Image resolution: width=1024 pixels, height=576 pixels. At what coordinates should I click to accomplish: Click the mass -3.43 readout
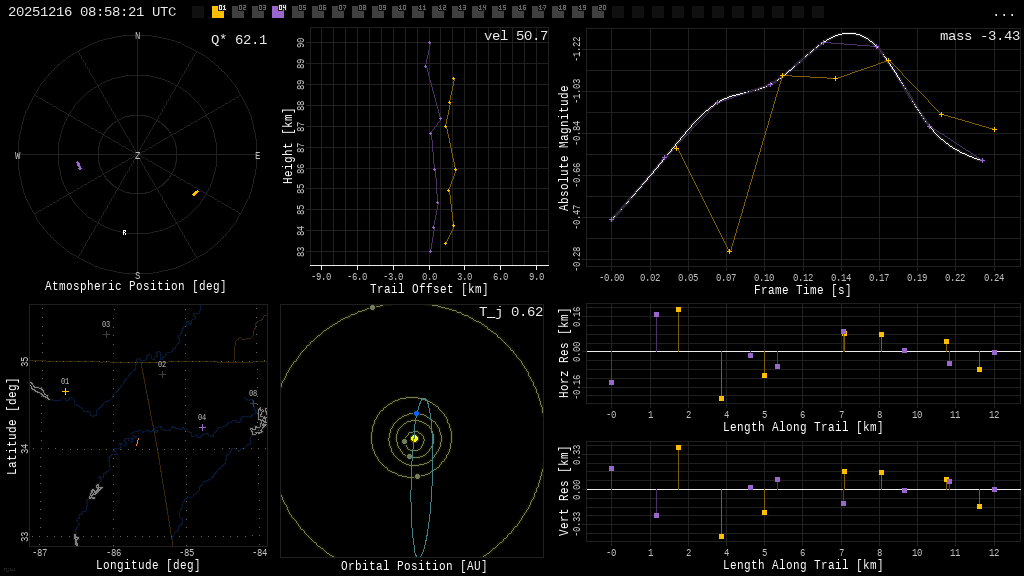pyautogui.click(x=979, y=36)
